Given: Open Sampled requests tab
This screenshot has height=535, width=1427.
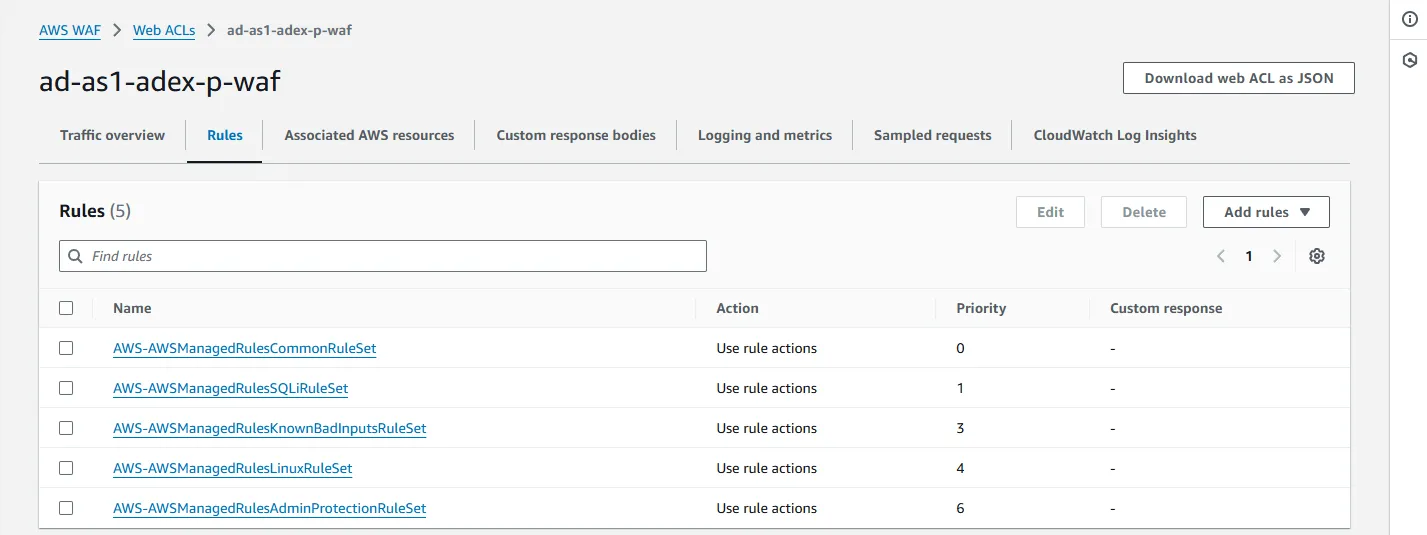Looking at the screenshot, I should [x=933, y=135].
